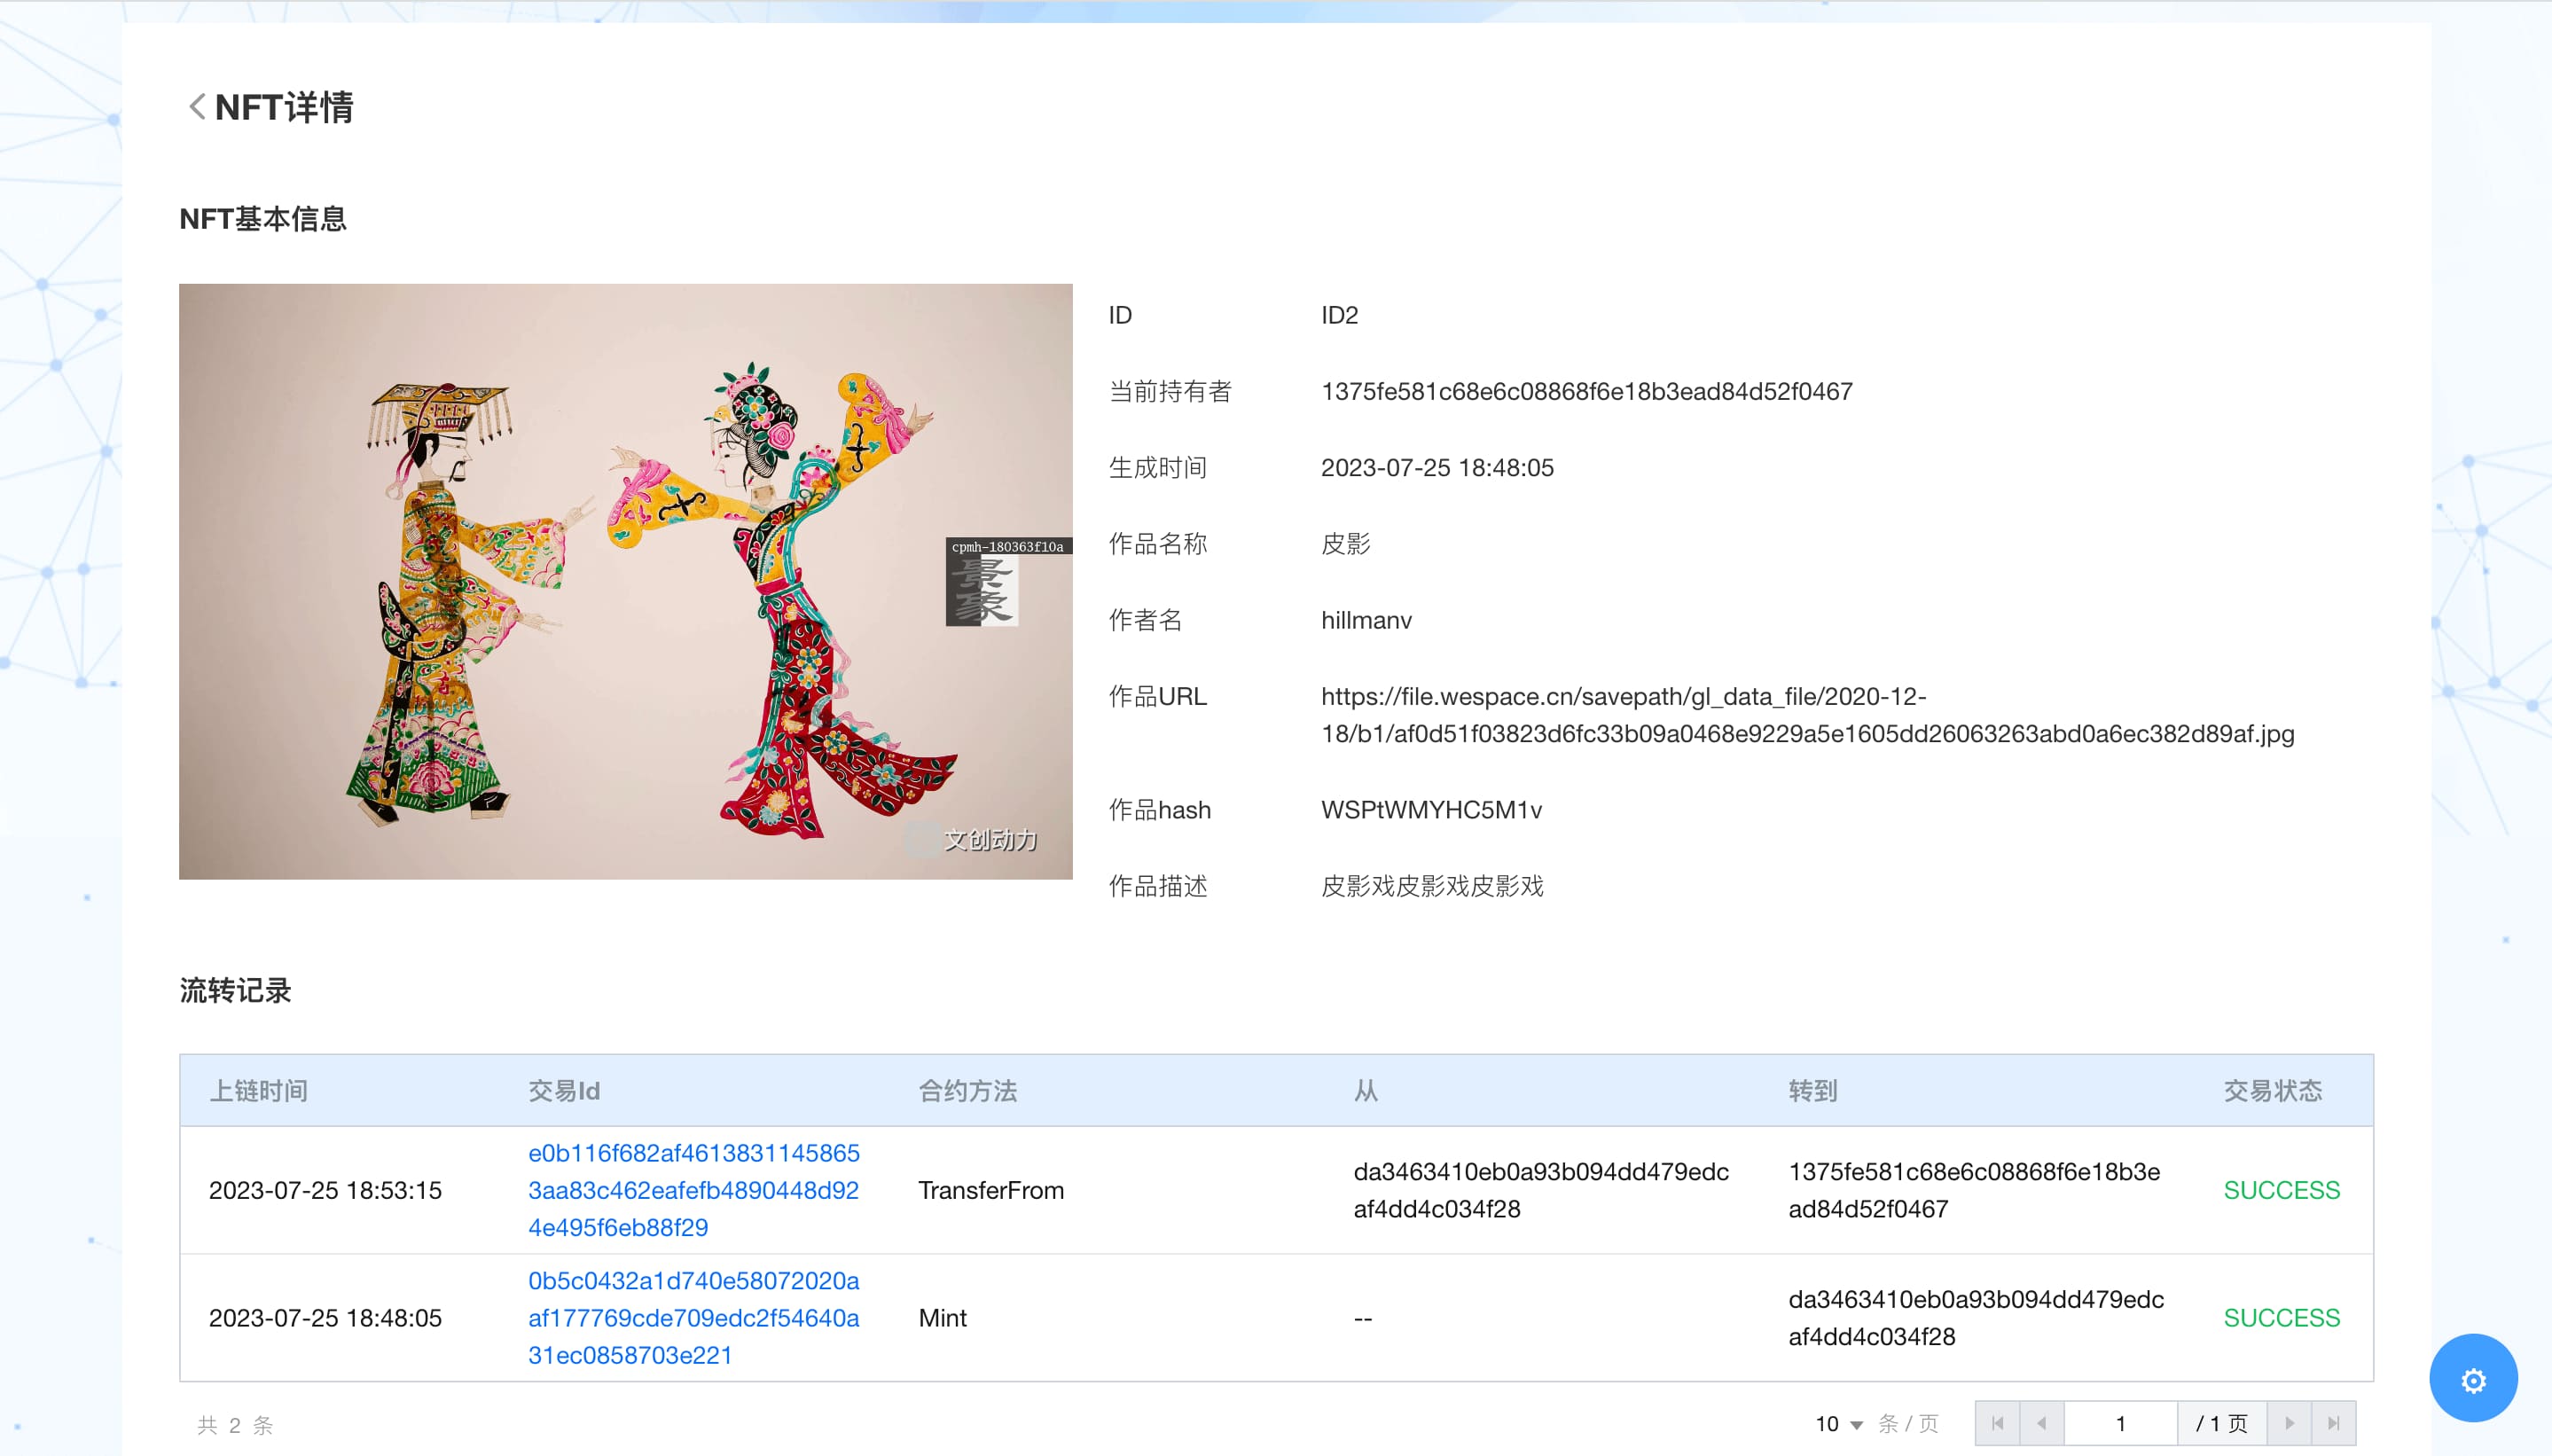Screen dimensions: 2552x1456
Task: Click the 交易状态 column header
Action: pyautogui.click(x=2272, y=1090)
